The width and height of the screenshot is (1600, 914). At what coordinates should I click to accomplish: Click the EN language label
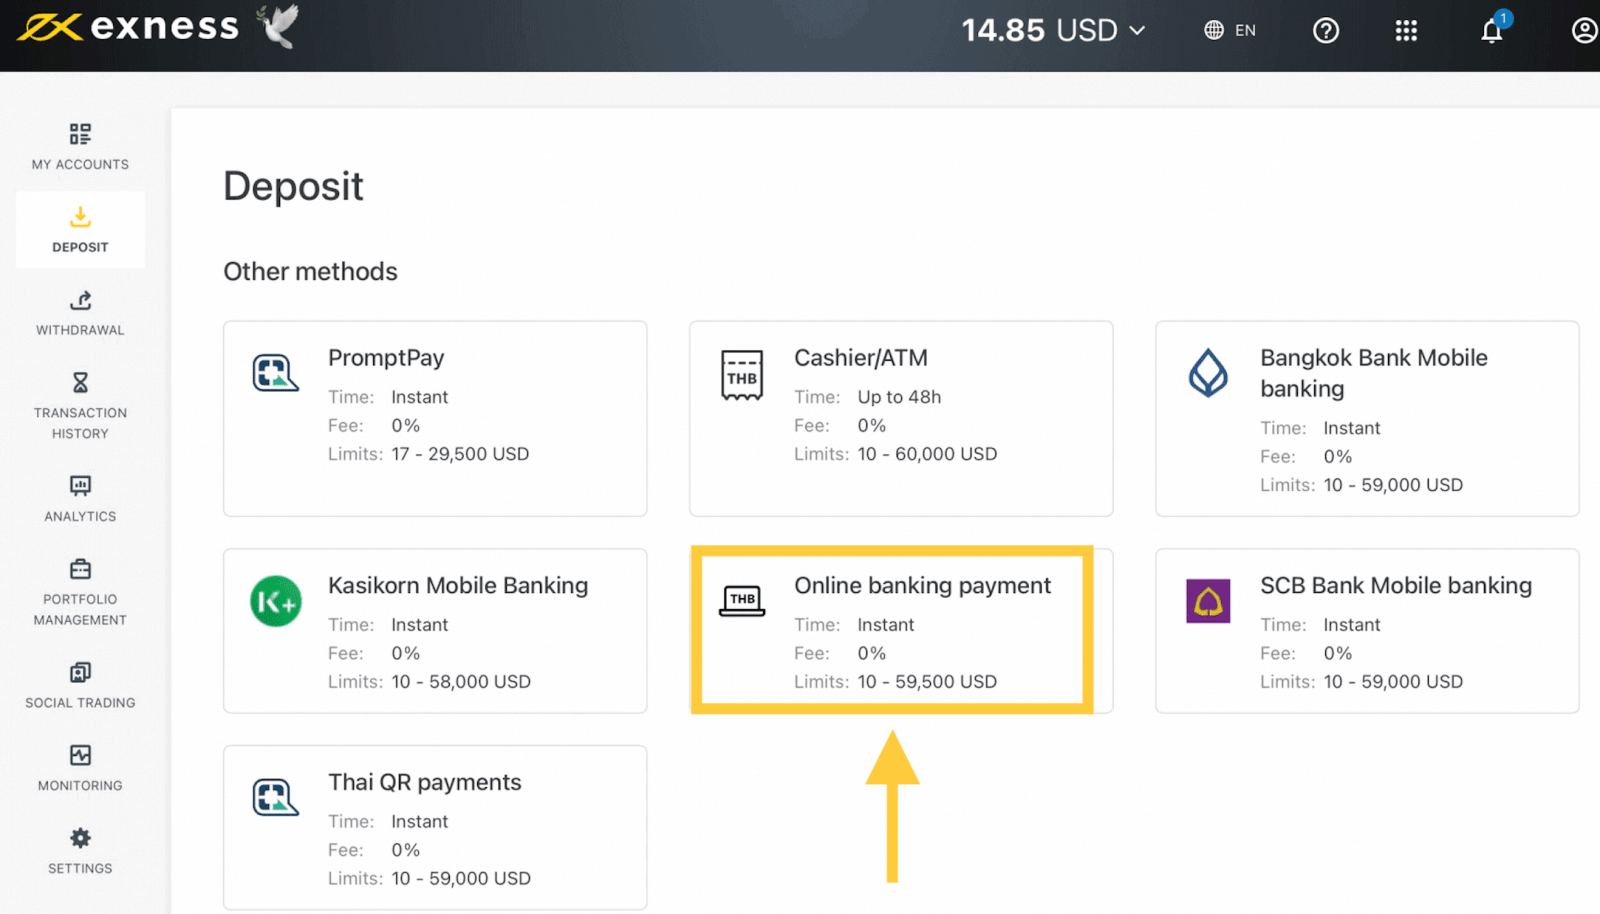click(x=1245, y=30)
